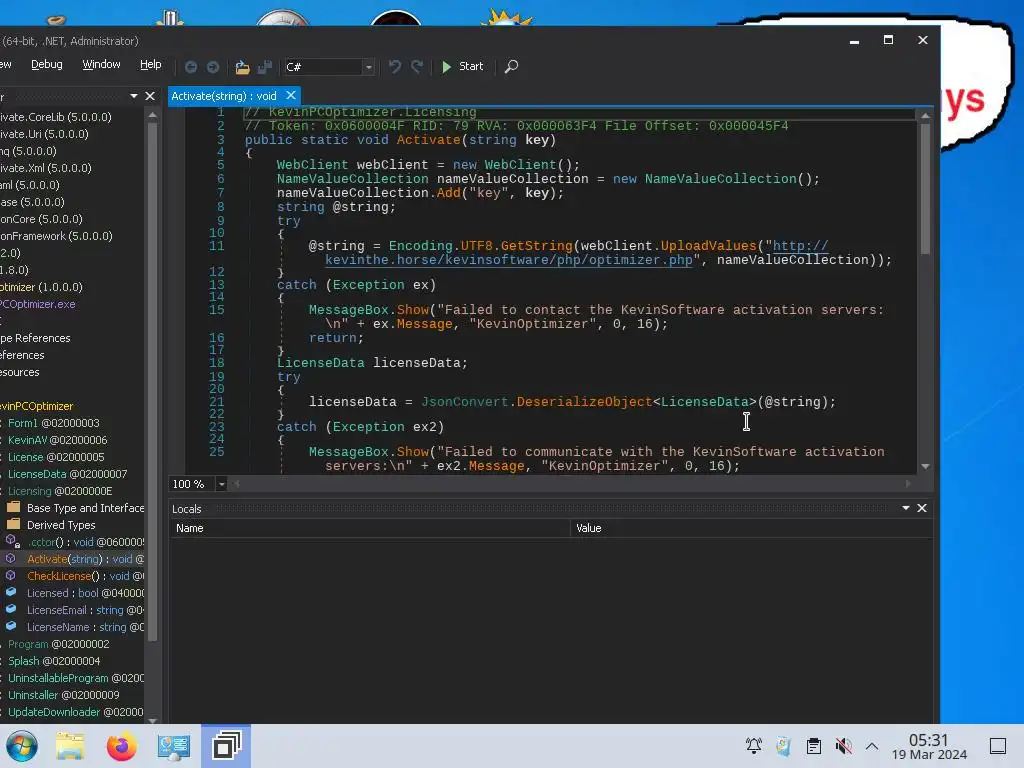This screenshot has width=1024, height=768.
Task: Click the Name column header in Locals
Action: 370,528
